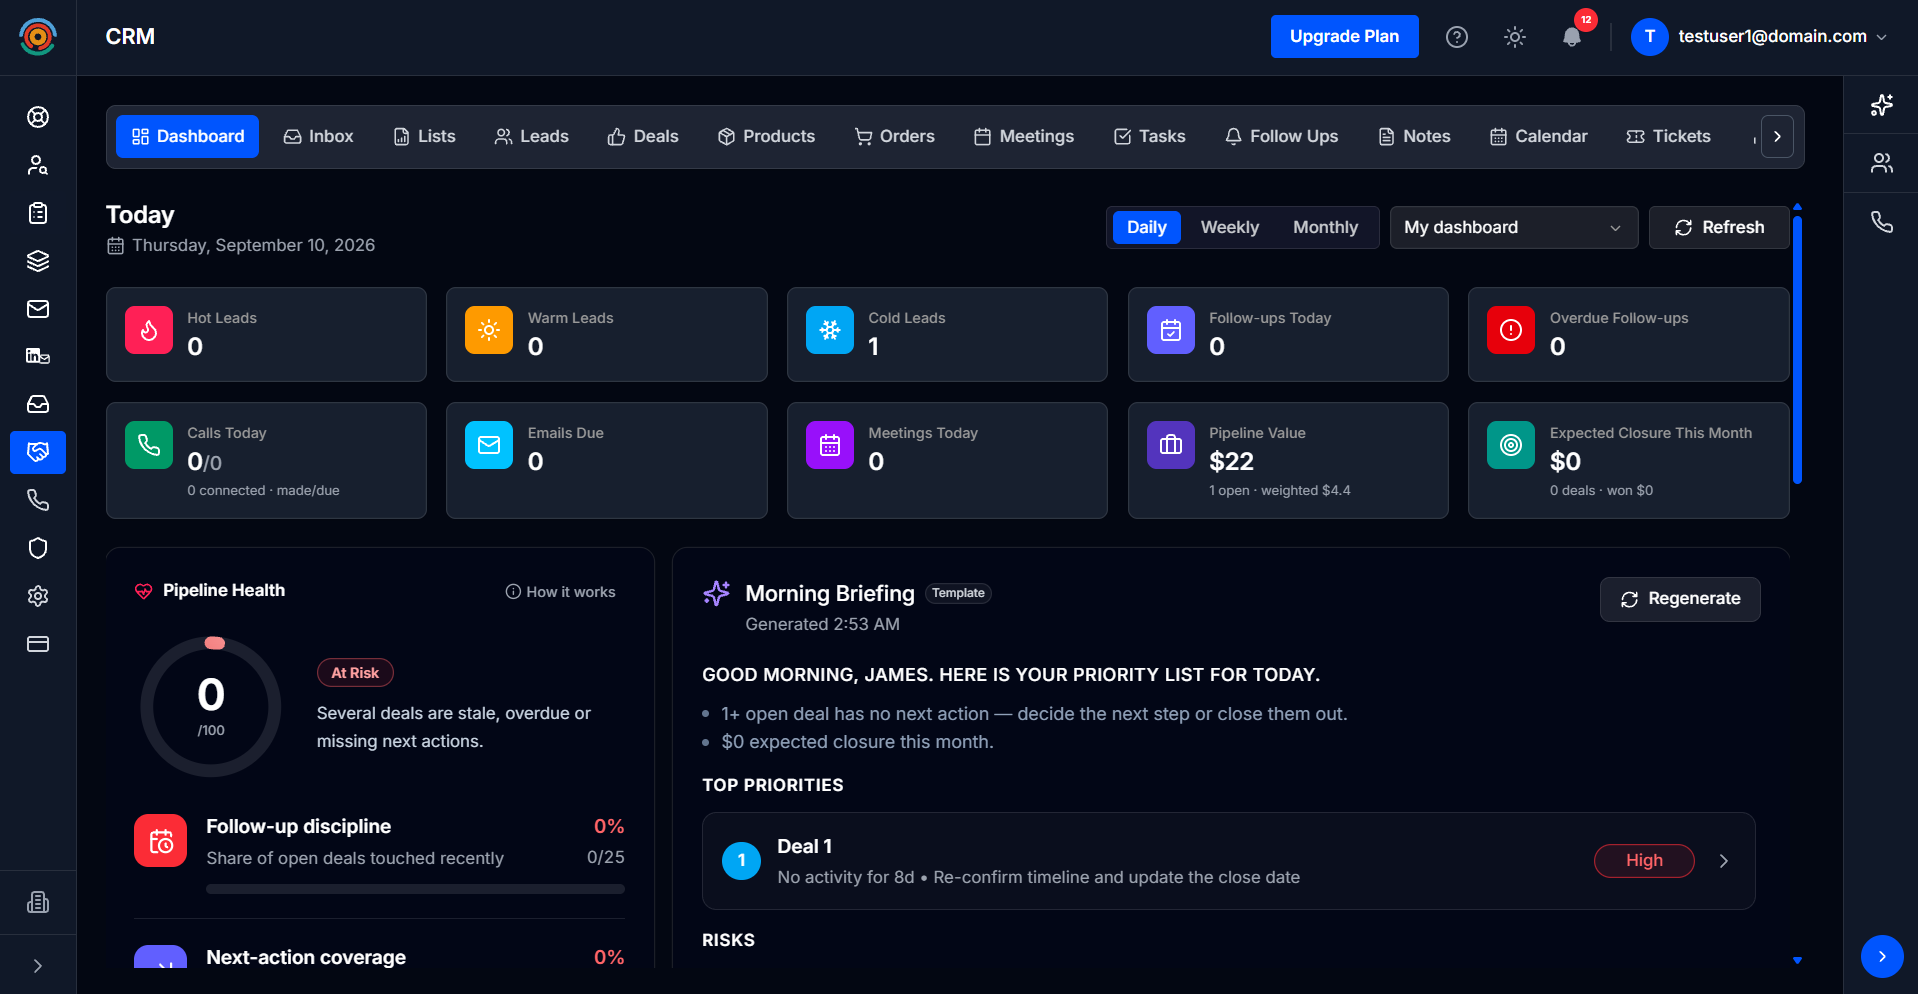
Task: Open the Cold Leads card
Action: tap(947, 334)
